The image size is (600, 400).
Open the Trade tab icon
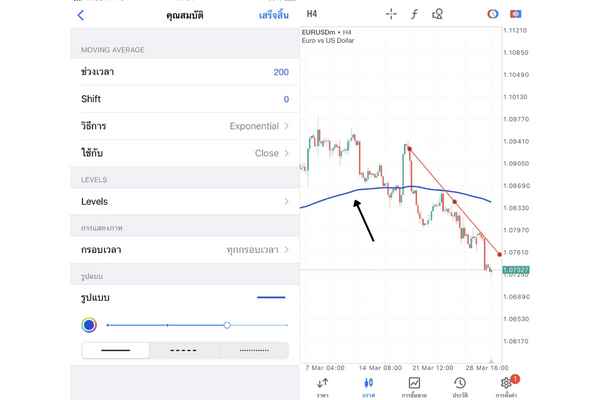[x=414, y=386]
